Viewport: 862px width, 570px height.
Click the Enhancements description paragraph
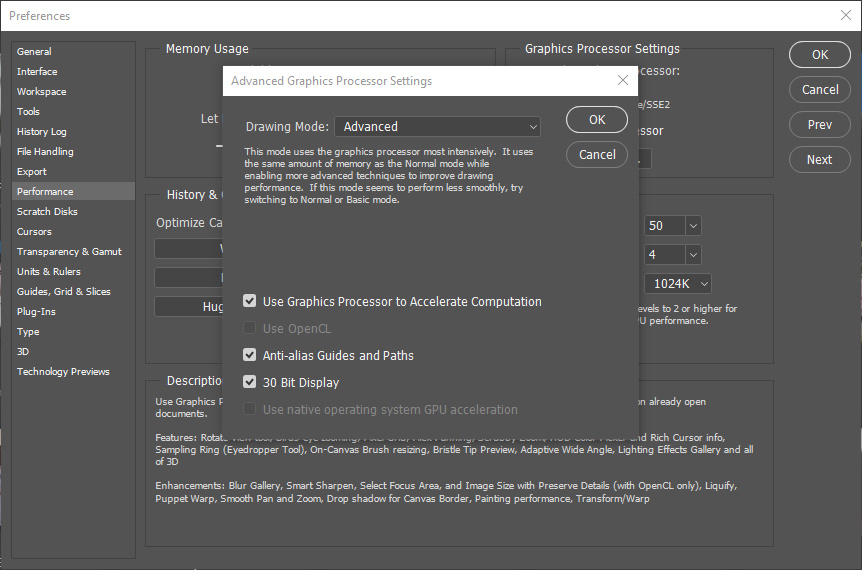(446, 492)
